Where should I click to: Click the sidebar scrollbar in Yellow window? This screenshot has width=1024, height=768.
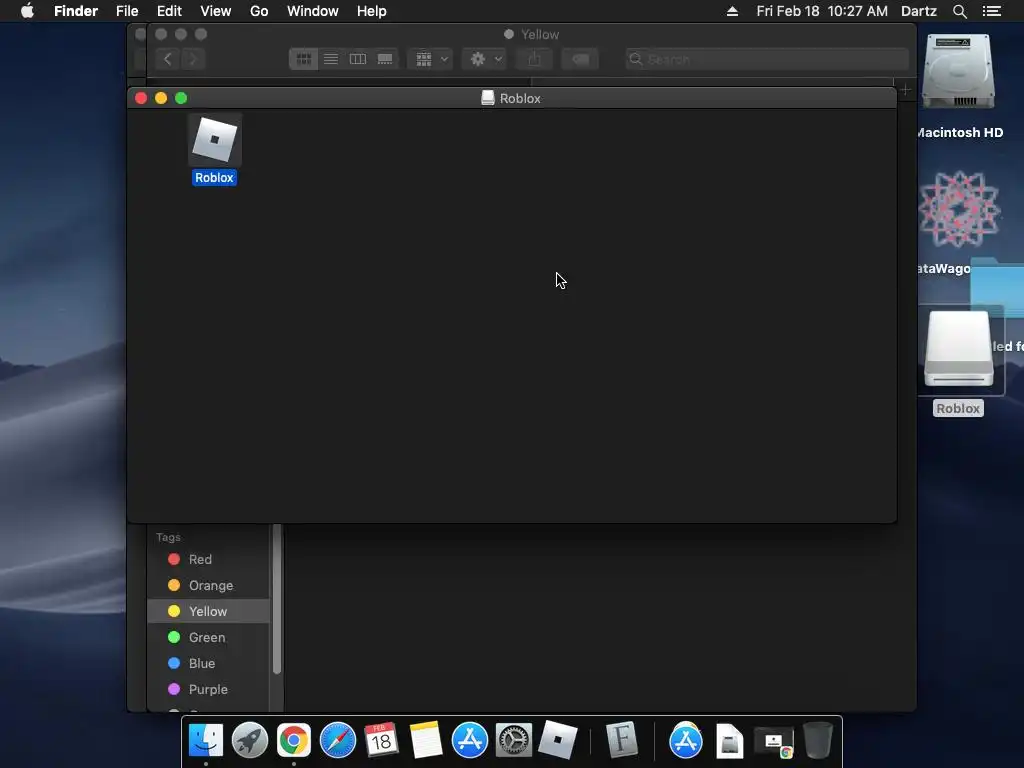tap(277, 599)
